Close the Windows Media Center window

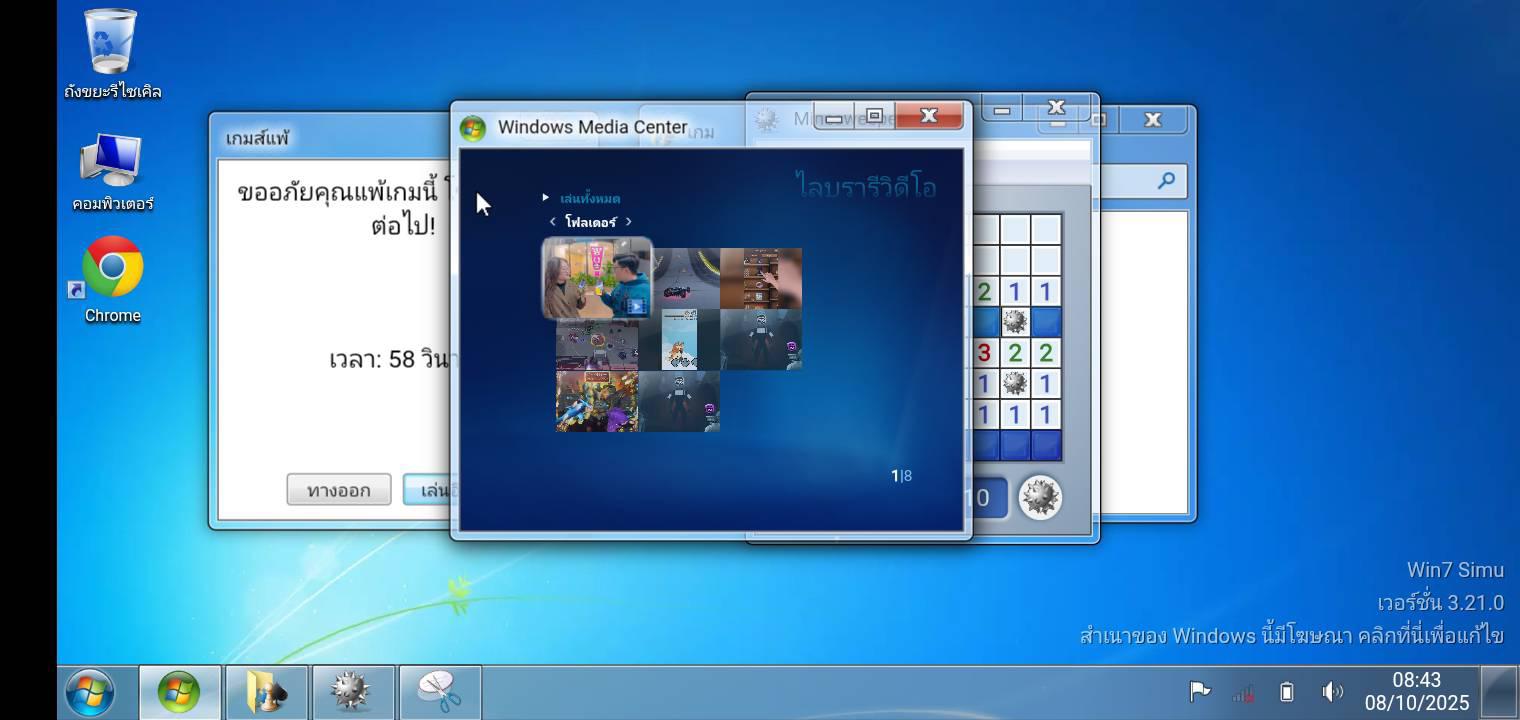[x=929, y=116]
